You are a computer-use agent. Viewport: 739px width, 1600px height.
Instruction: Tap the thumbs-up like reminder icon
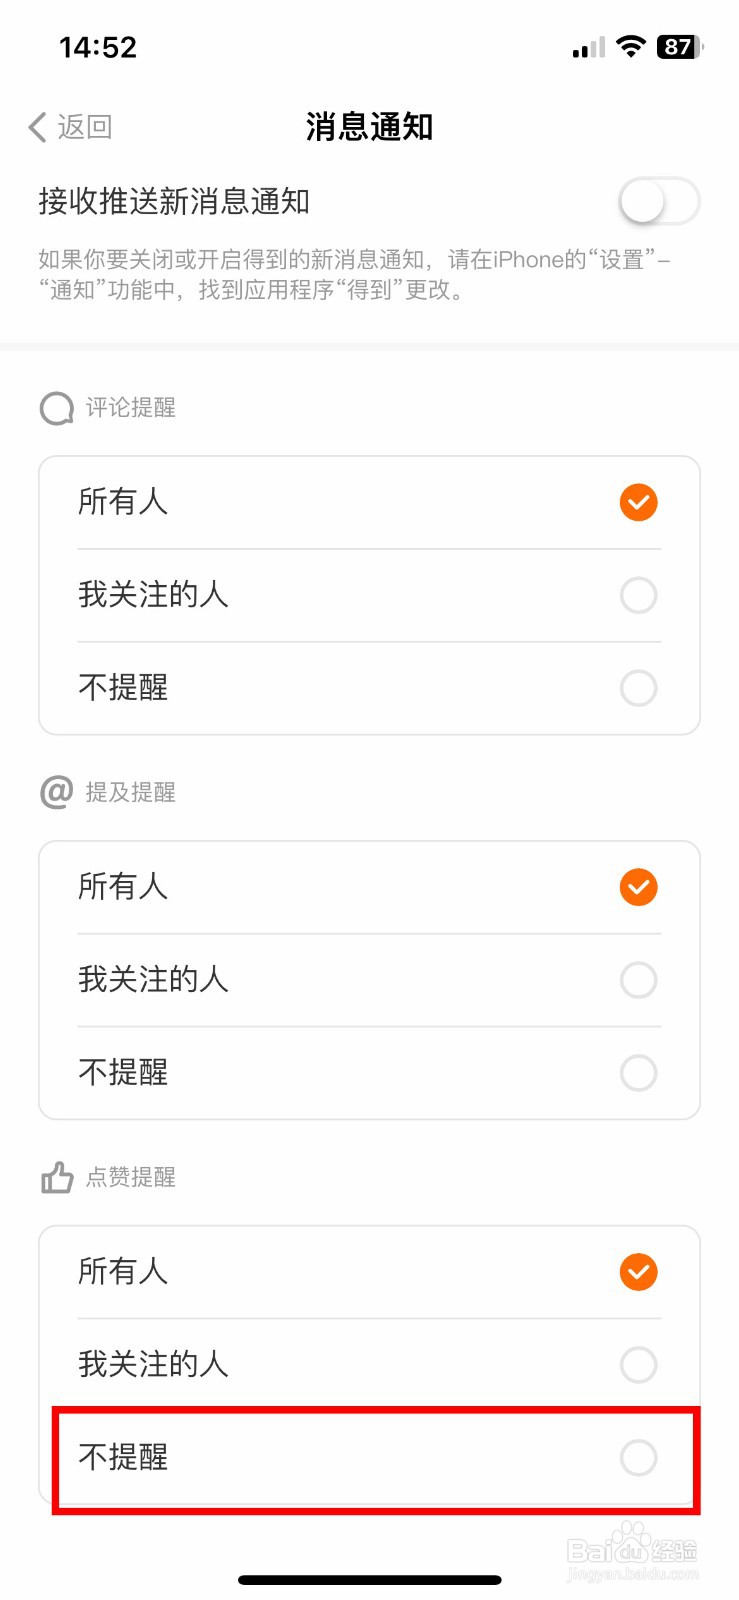(57, 1177)
